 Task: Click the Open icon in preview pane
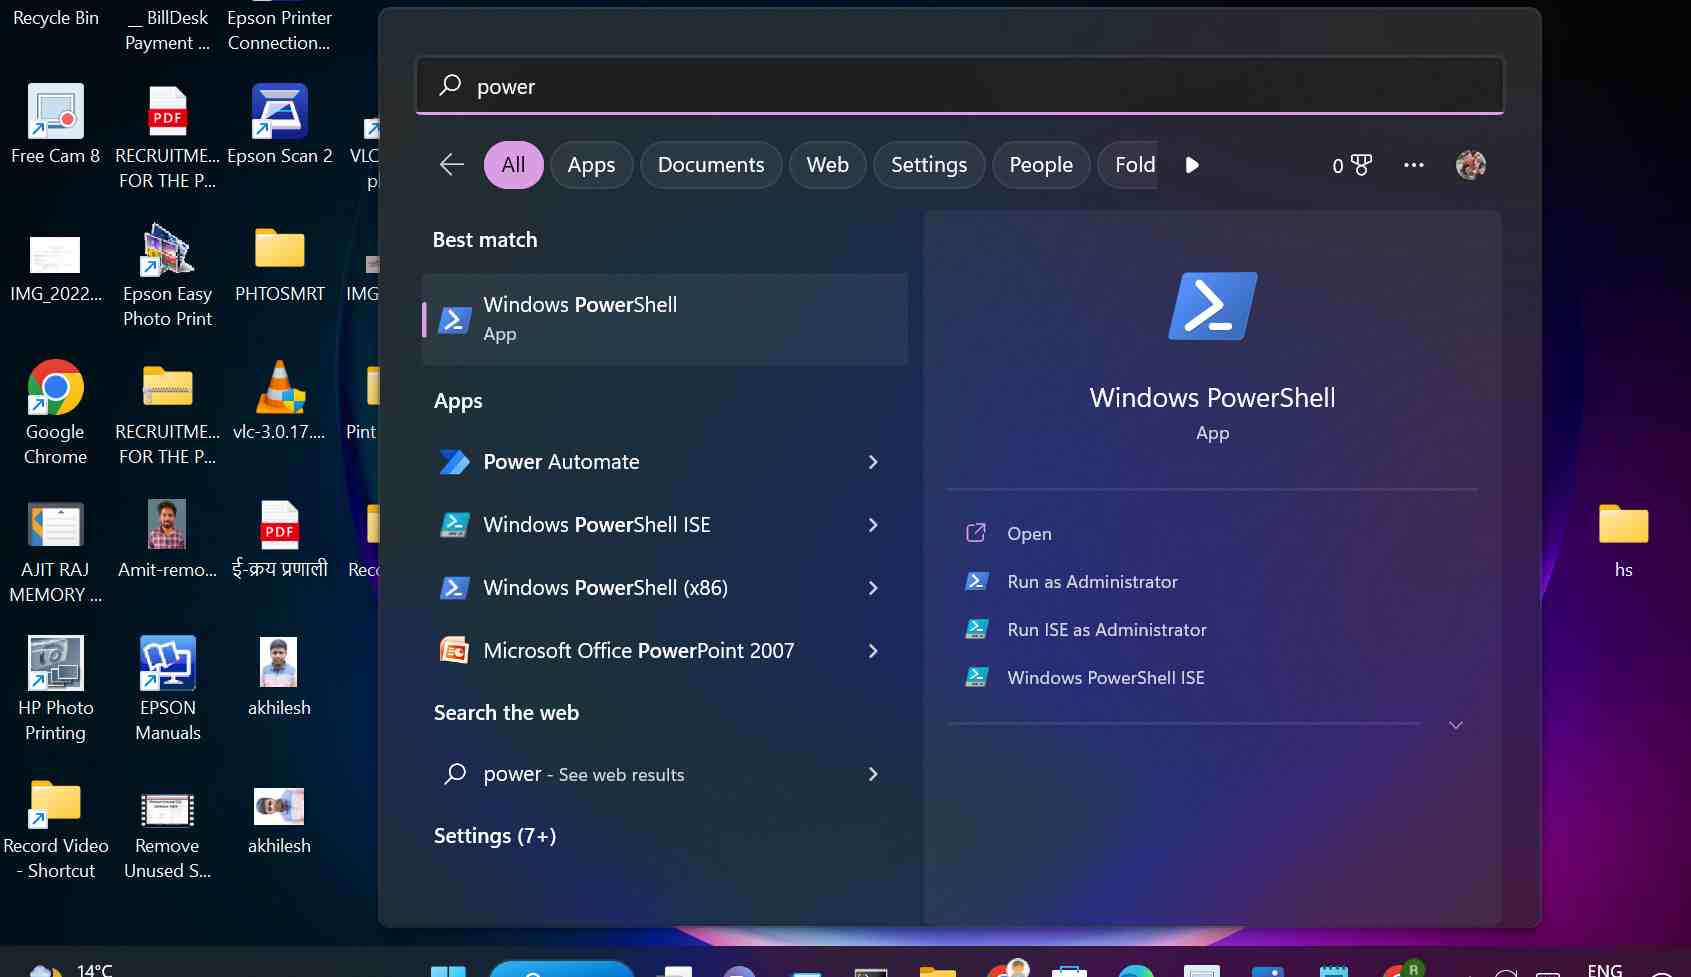(x=976, y=533)
